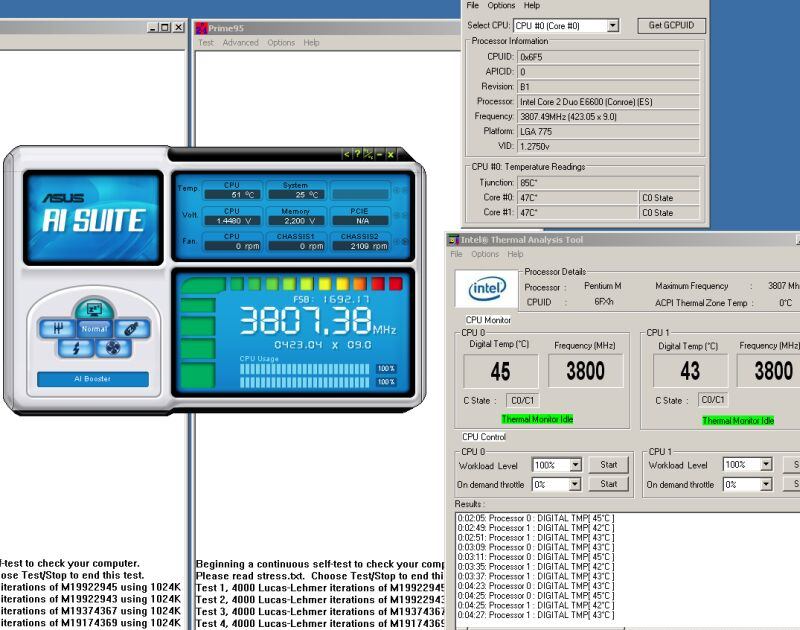Viewport: 800px width, 630px height.
Task: Click the Tjunction field 85C
Action: coord(608,183)
